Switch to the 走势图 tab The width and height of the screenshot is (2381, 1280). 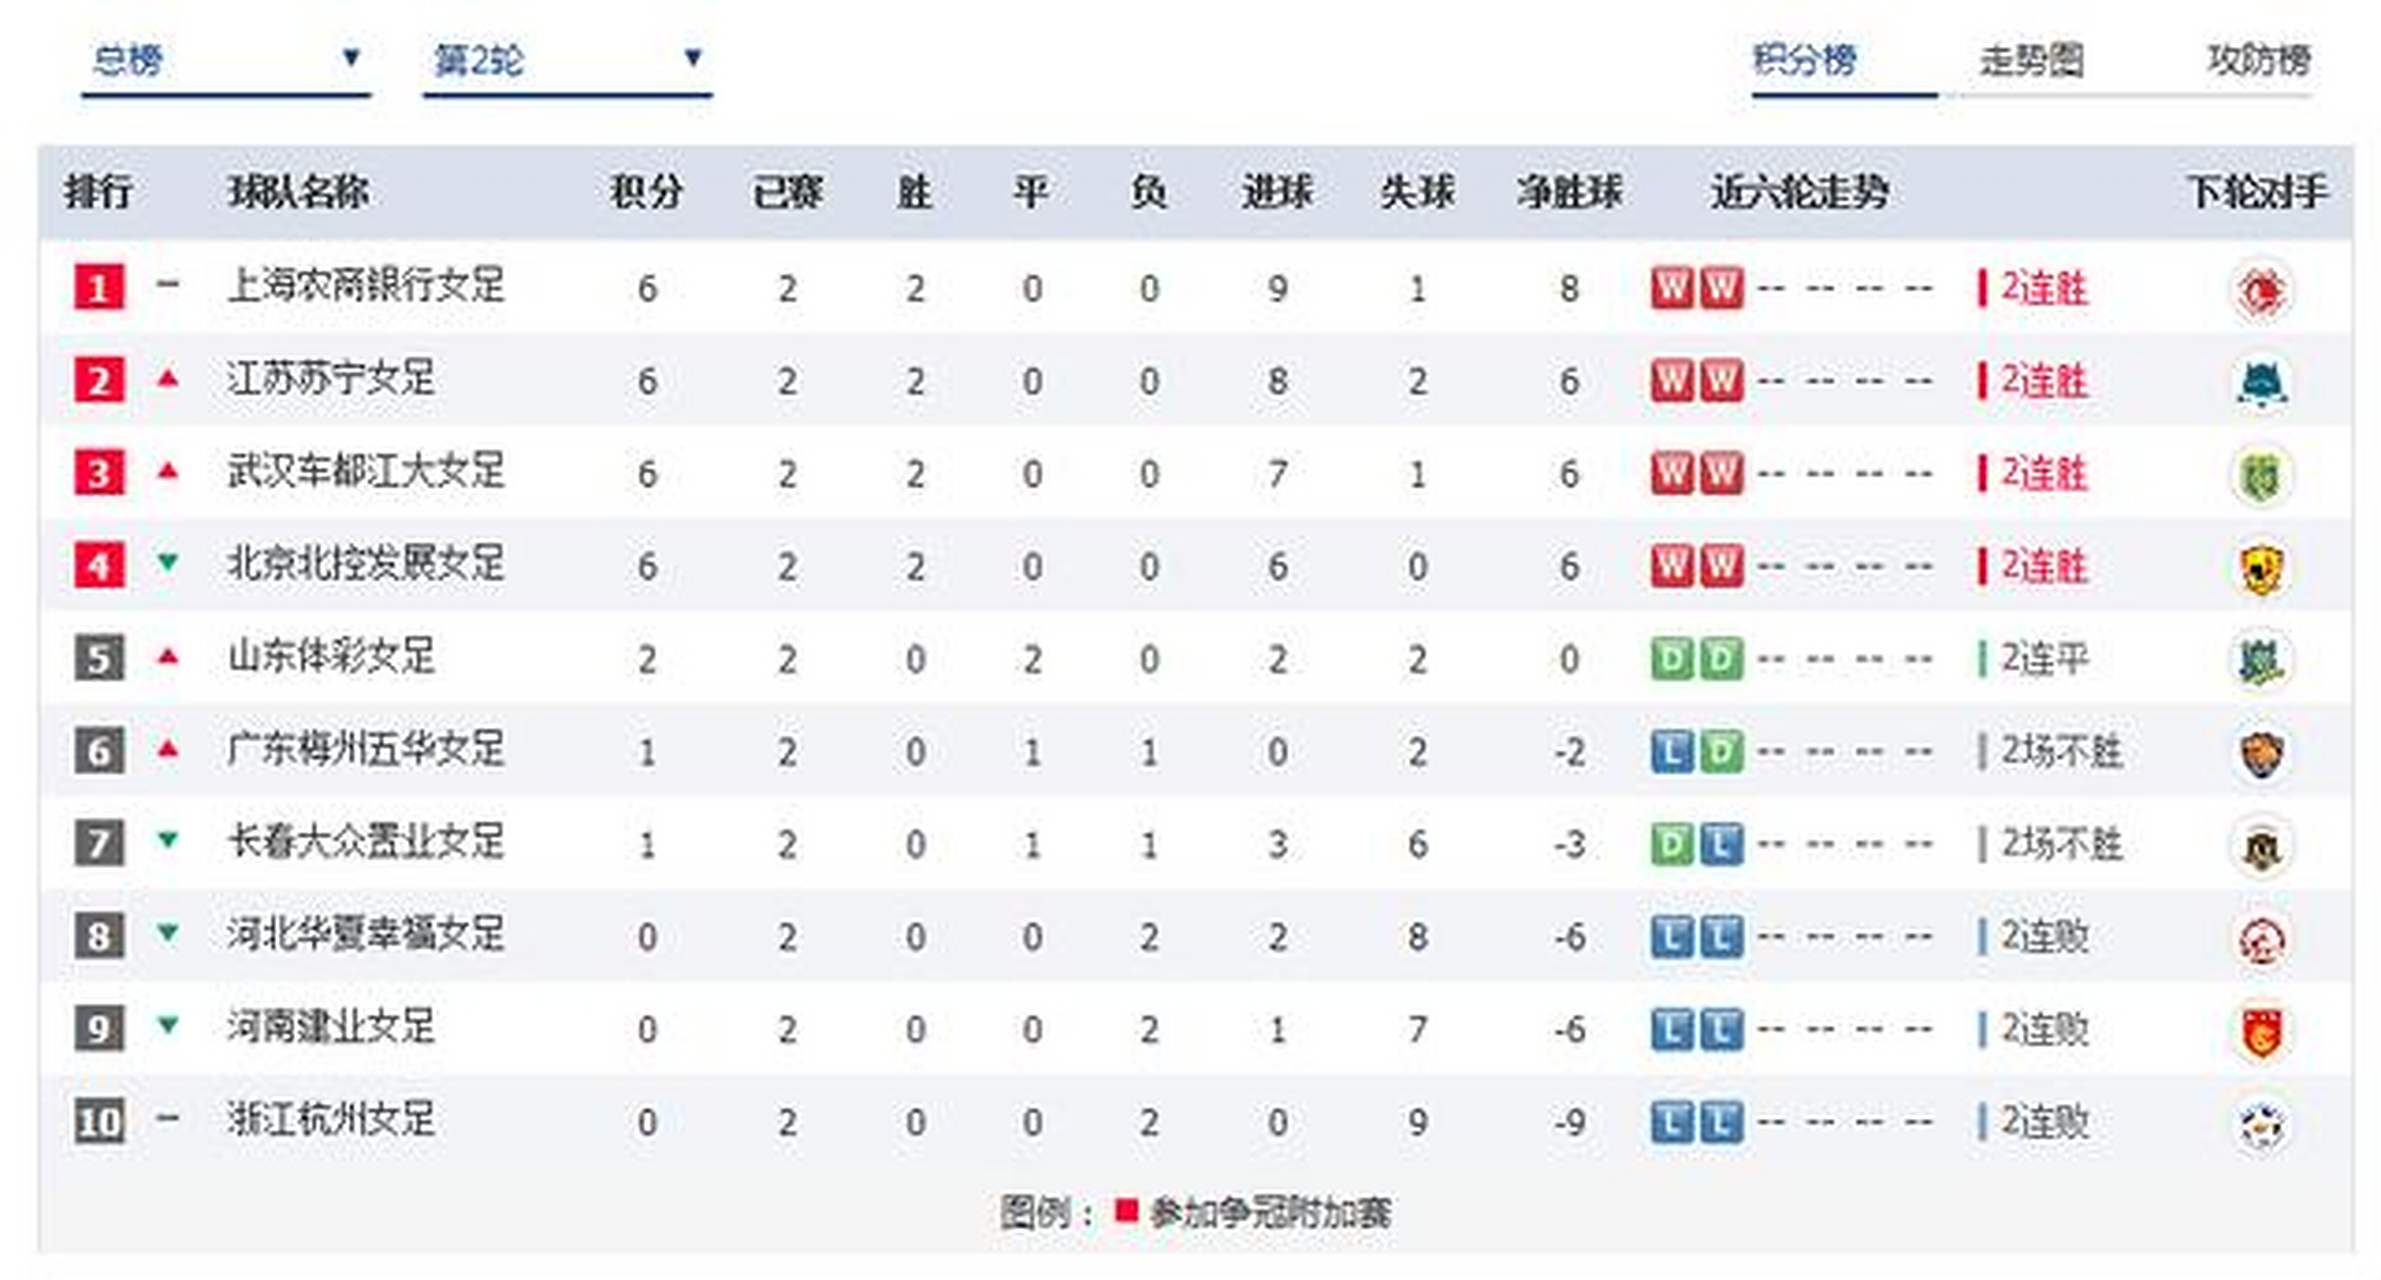pyautogui.click(x=2031, y=60)
